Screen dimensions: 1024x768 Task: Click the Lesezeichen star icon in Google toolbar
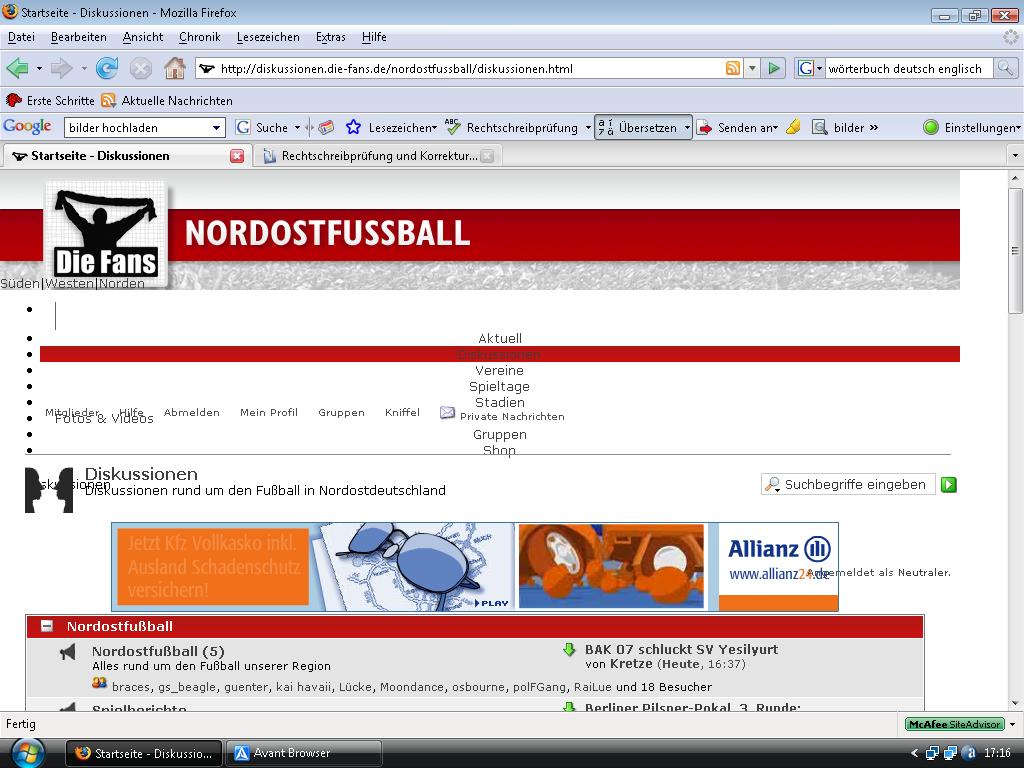[353, 127]
